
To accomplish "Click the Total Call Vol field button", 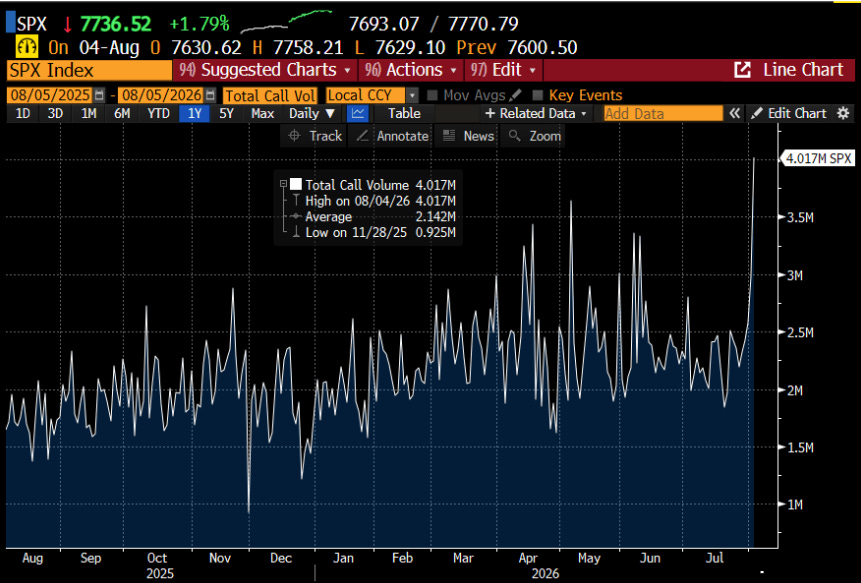I will pyautogui.click(x=270, y=95).
